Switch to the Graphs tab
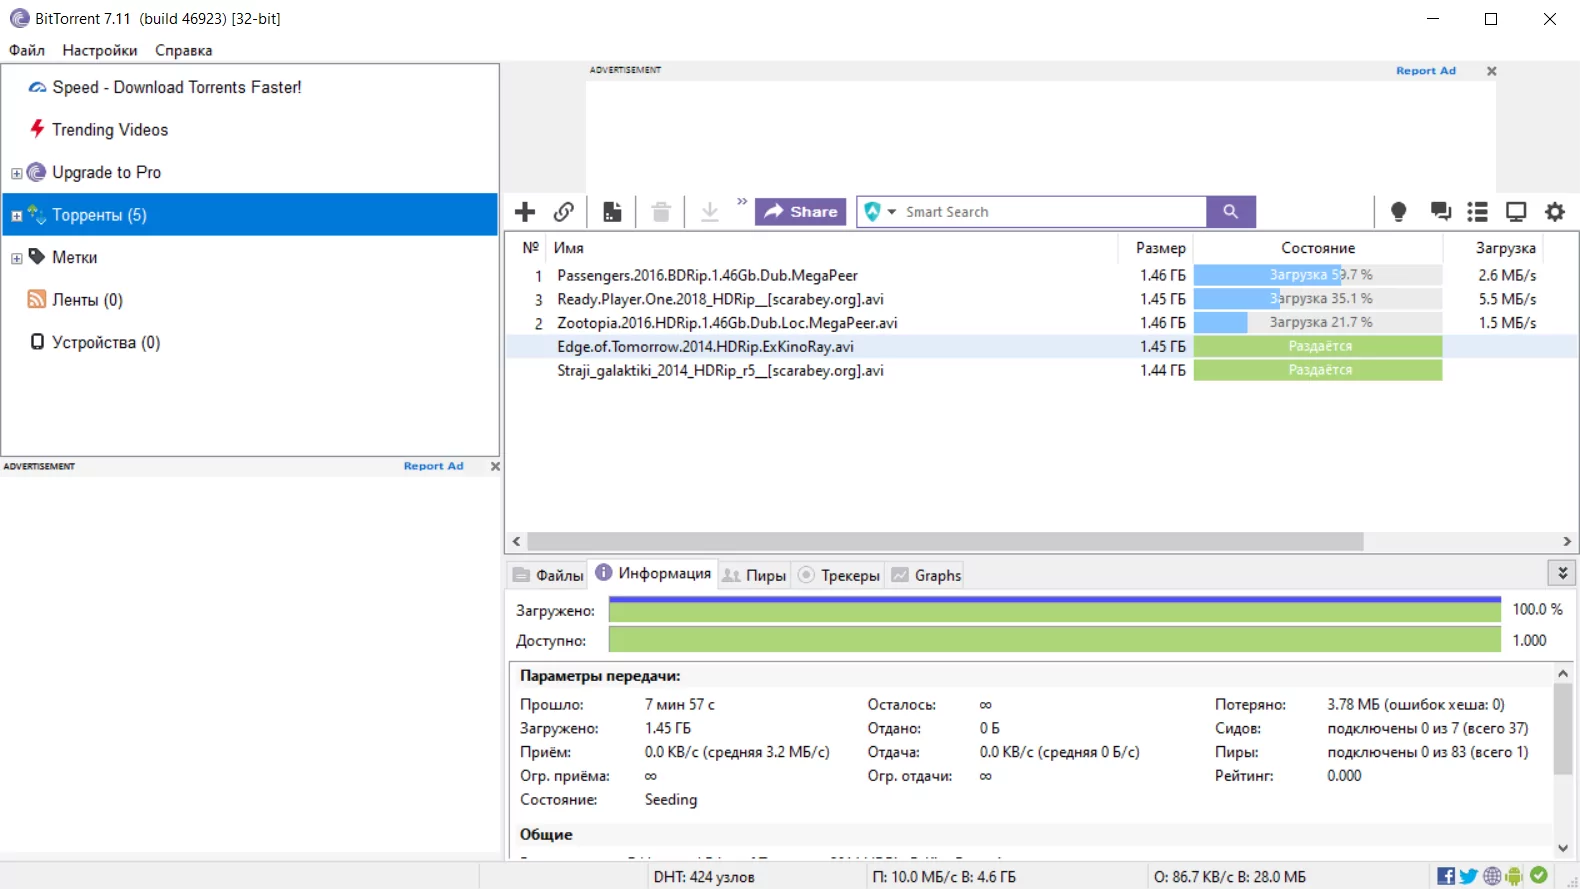The width and height of the screenshot is (1580, 889). pyautogui.click(x=926, y=575)
